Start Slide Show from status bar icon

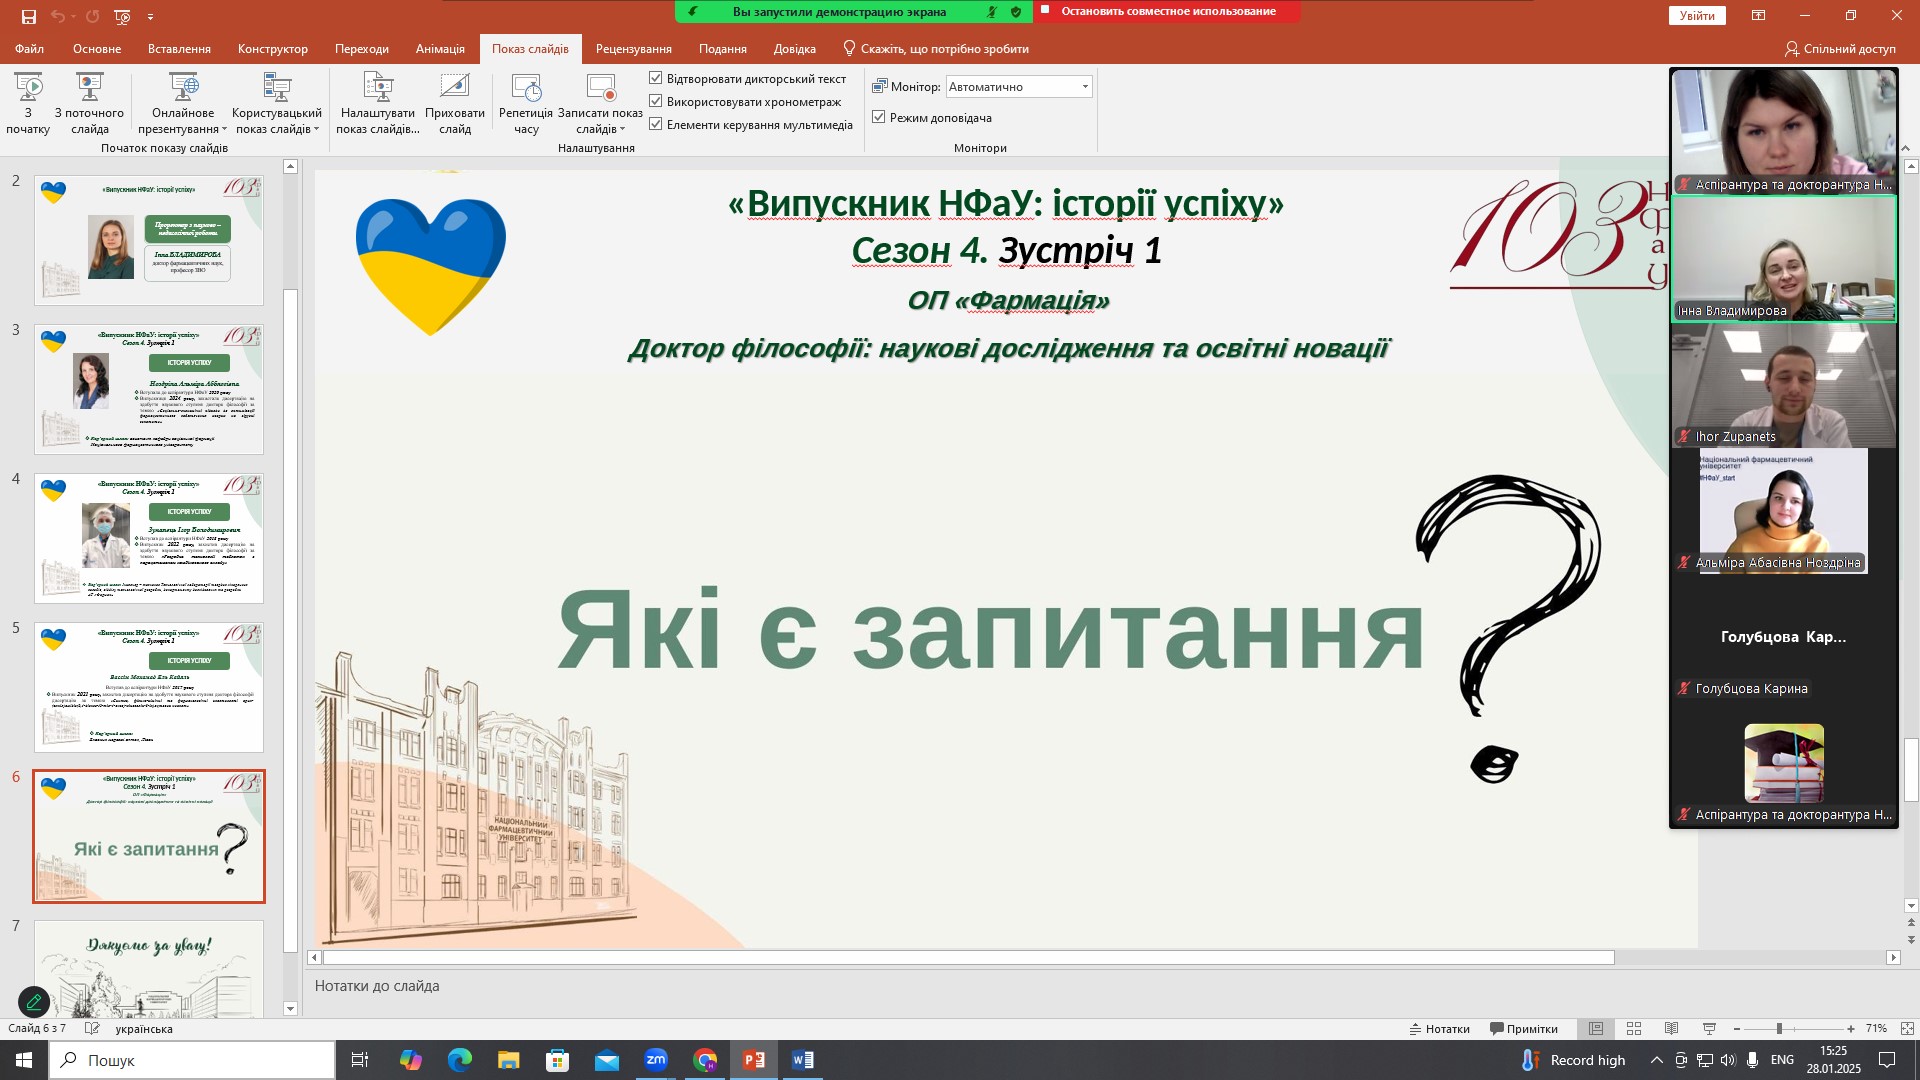point(1709,1029)
